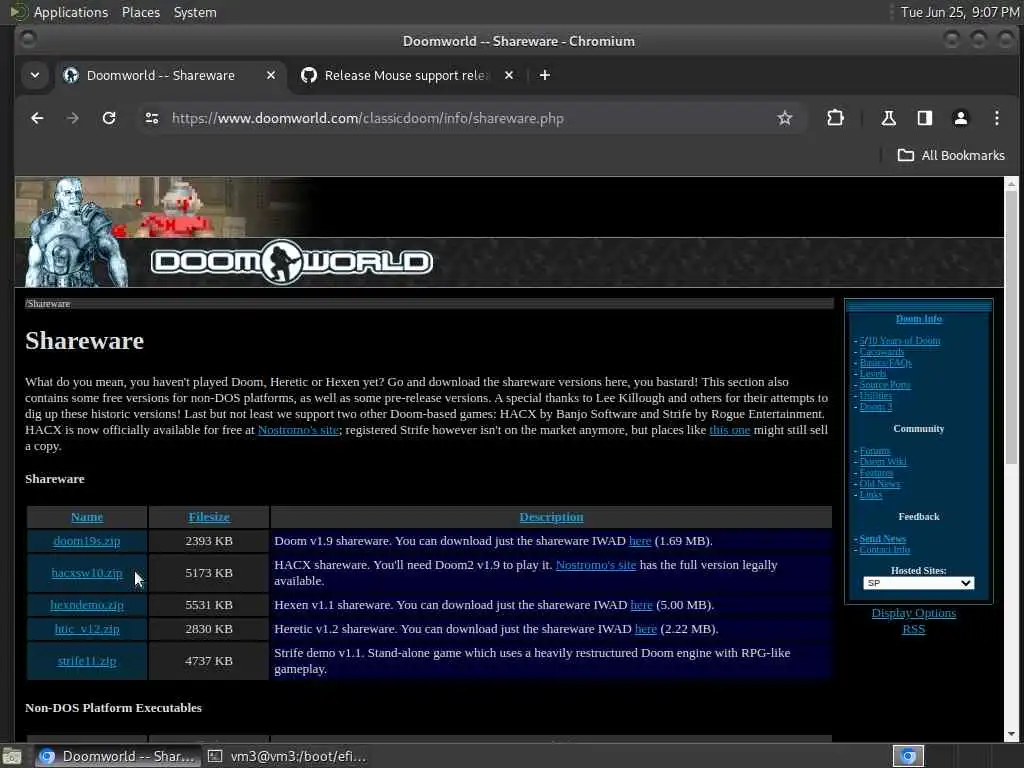
Task: Open Forums sidebar link
Action: [x=874, y=451]
